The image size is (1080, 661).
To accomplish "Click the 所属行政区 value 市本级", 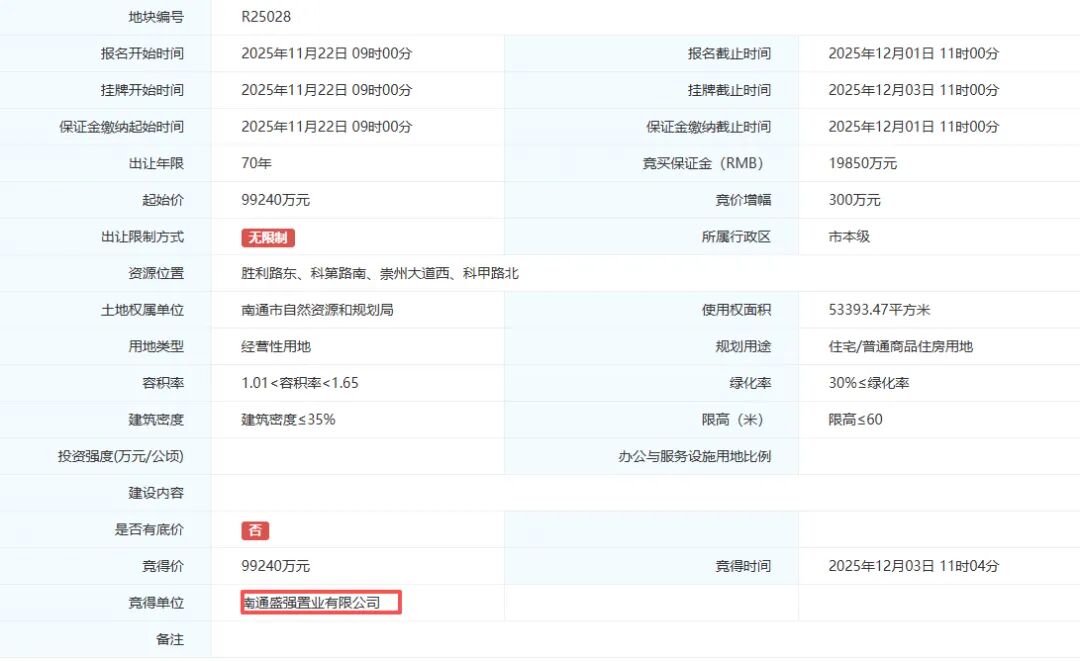I will pos(850,237).
